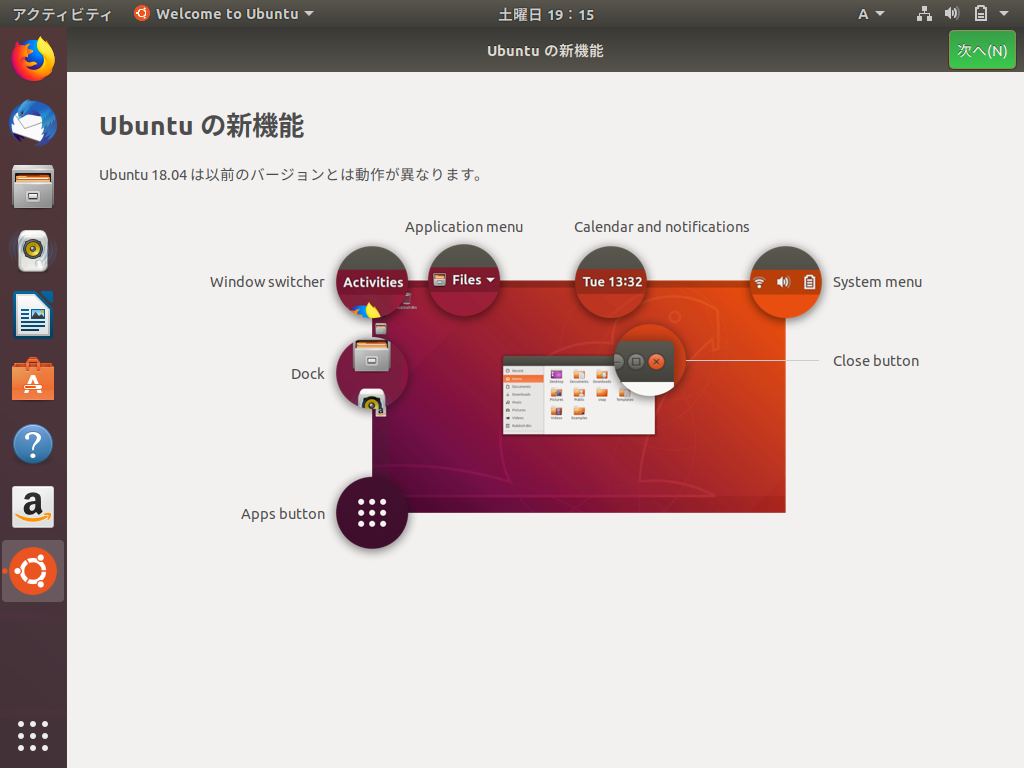Click the Application menu label
The image size is (1024, 768).
464,227
